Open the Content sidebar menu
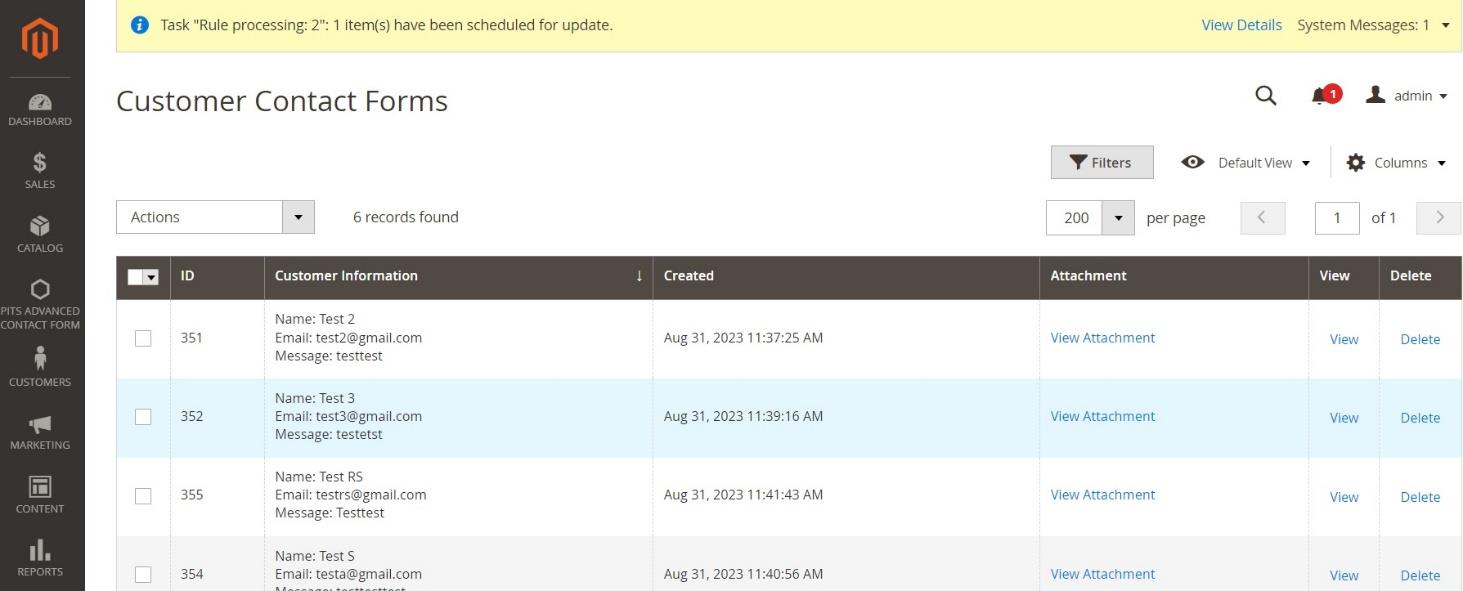 pos(40,494)
